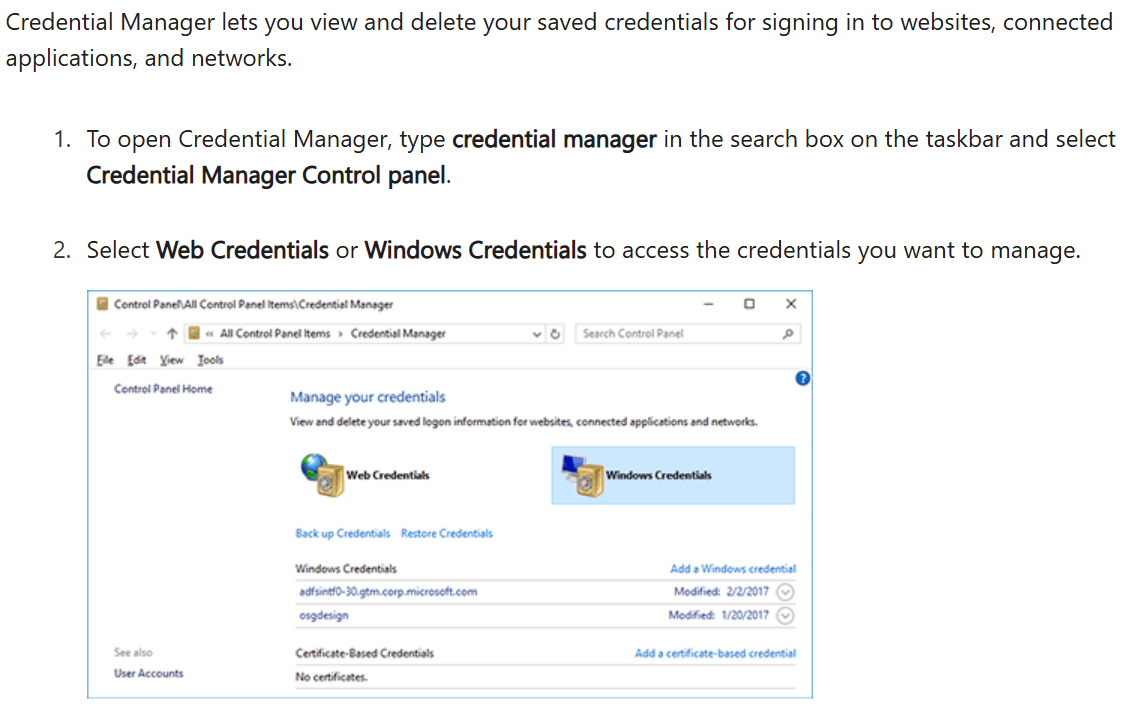This screenshot has width=1131, height=712.
Task: Click Add a Windows credential link
Action: tap(732, 569)
